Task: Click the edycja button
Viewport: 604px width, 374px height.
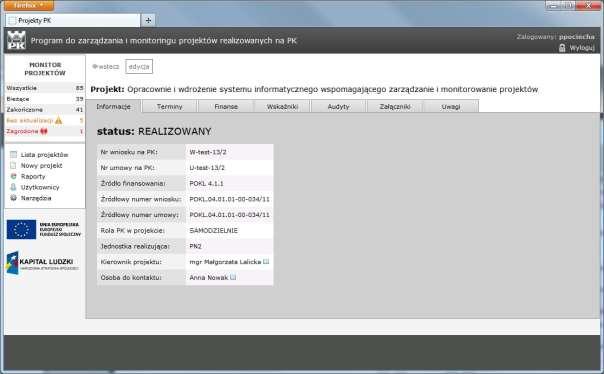Action: pos(139,67)
